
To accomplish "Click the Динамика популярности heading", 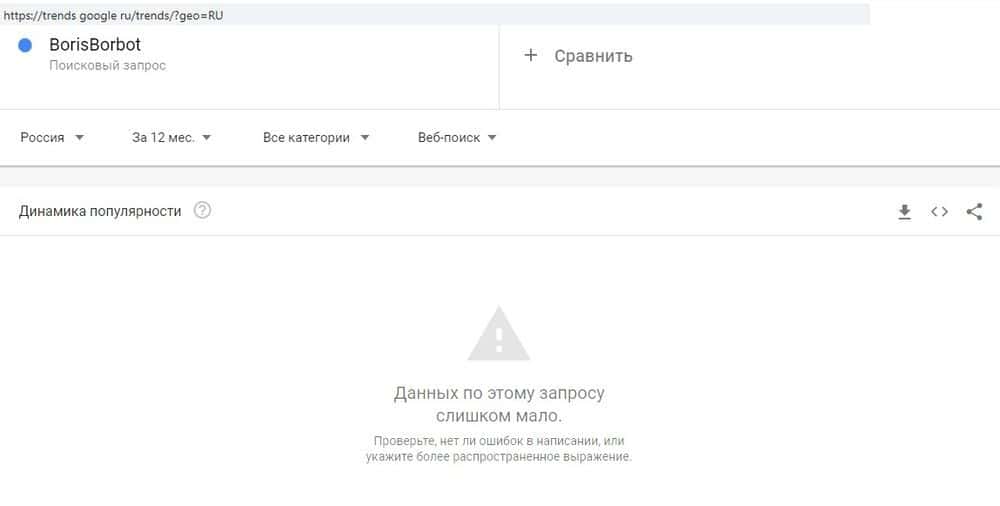I will pyautogui.click(x=99, y=211).
